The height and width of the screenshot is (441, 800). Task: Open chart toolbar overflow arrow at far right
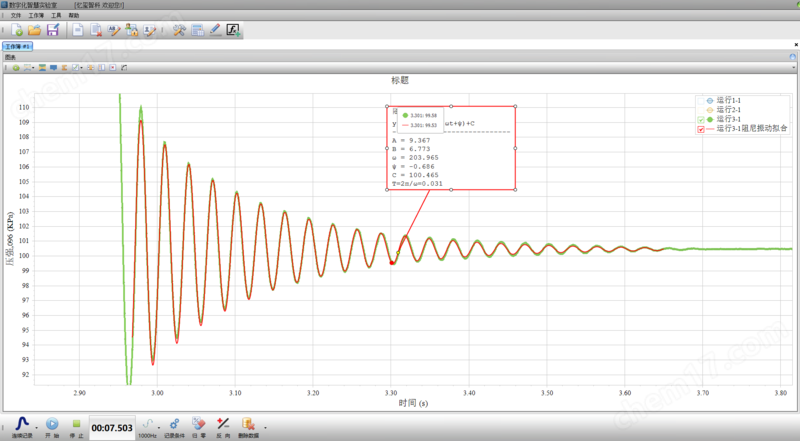click(793, 67)
